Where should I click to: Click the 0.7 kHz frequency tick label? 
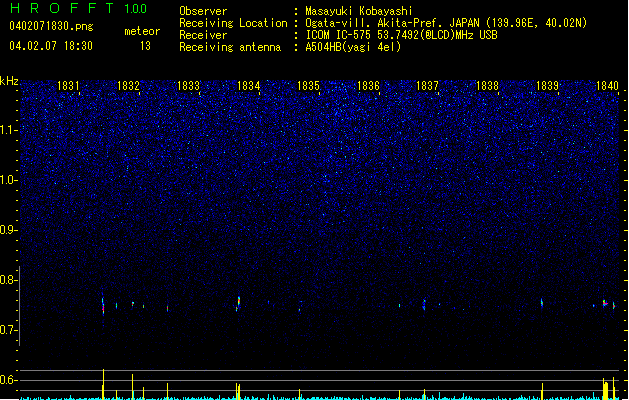coord(8,330)
